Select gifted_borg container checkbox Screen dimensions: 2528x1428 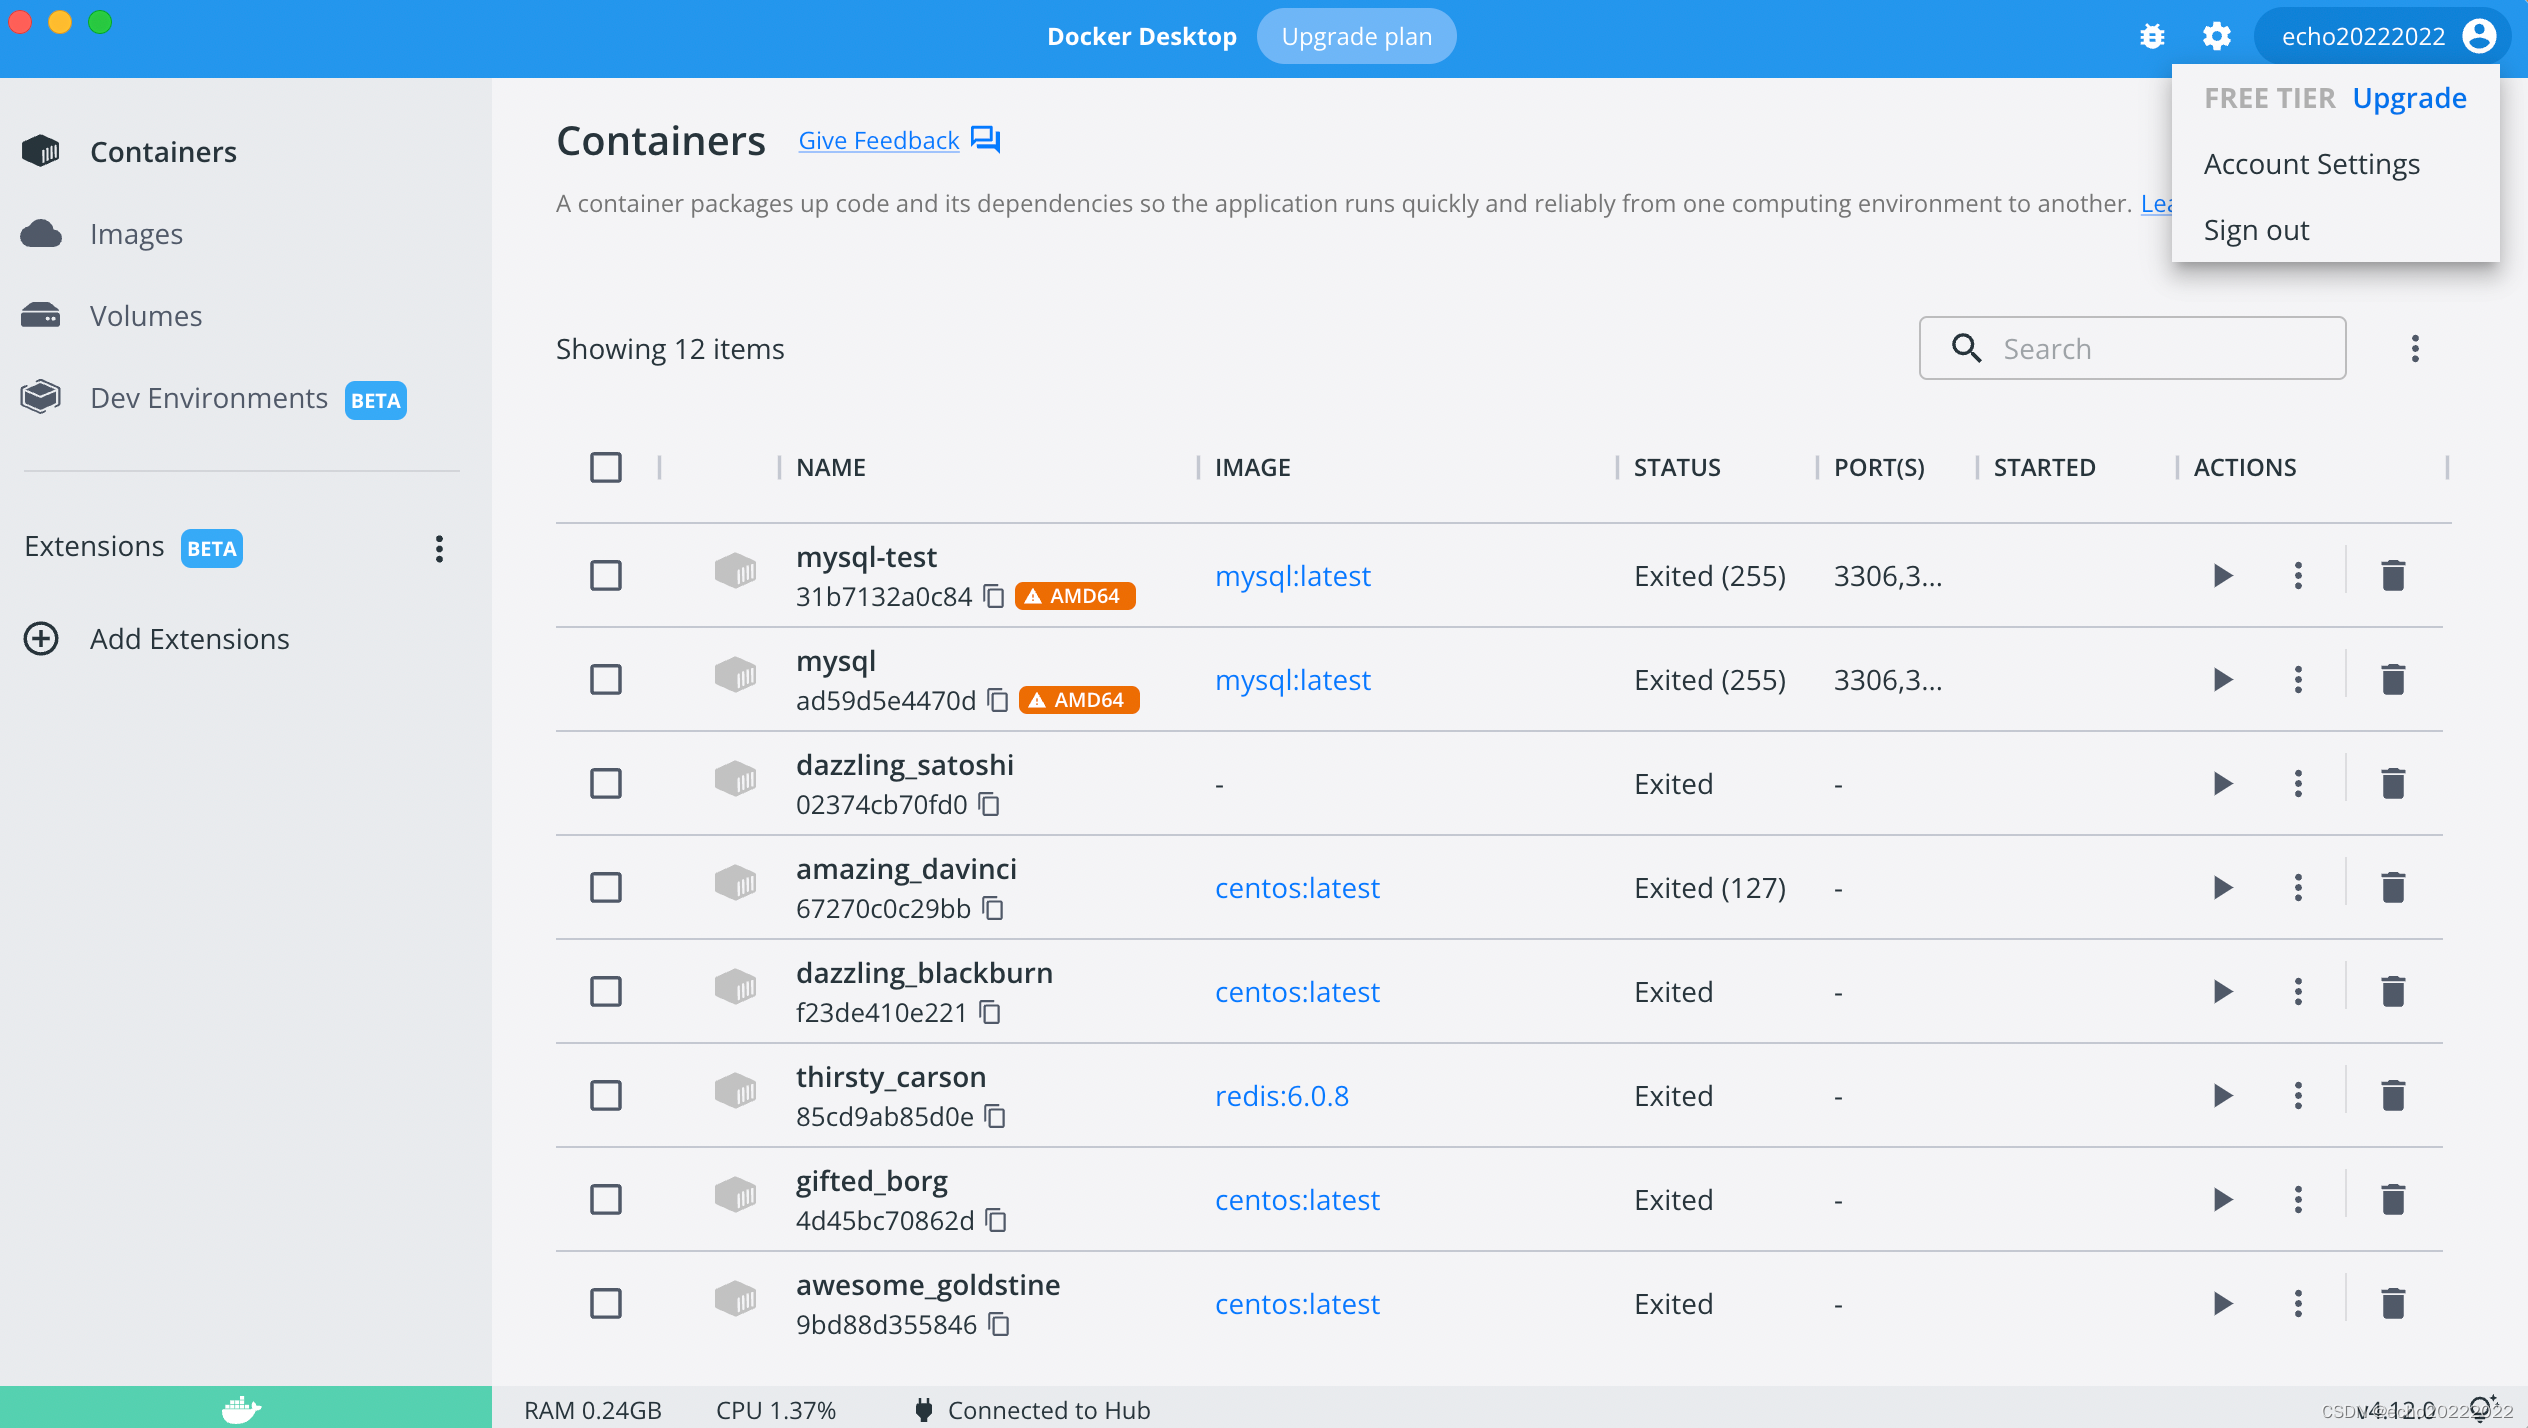pyautogui.click(x=606, y=1200)
